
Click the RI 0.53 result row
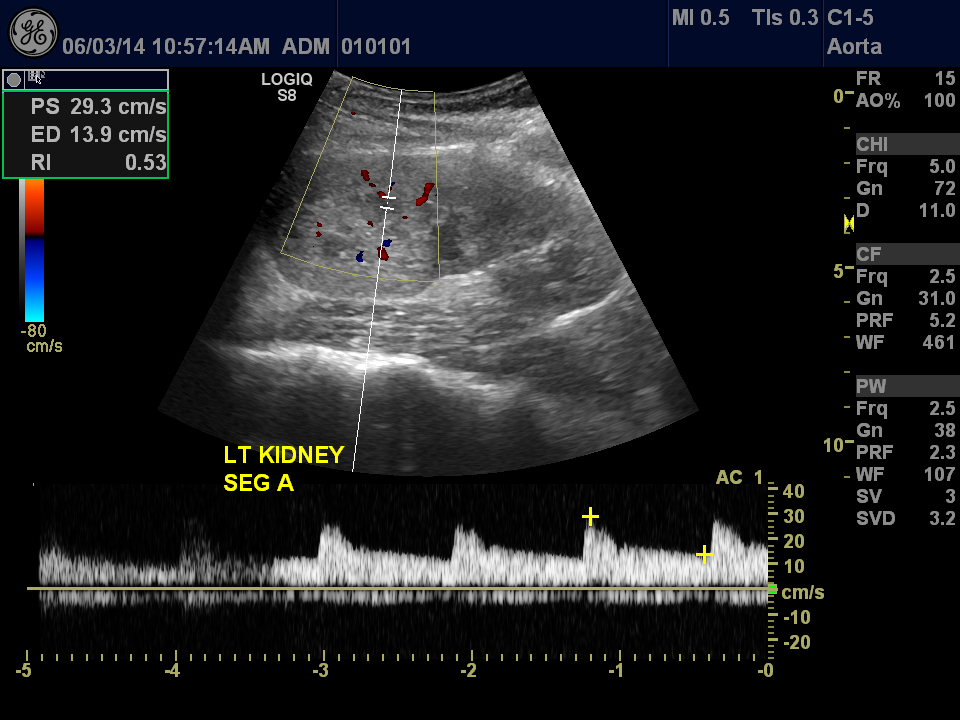pos(98,162)
